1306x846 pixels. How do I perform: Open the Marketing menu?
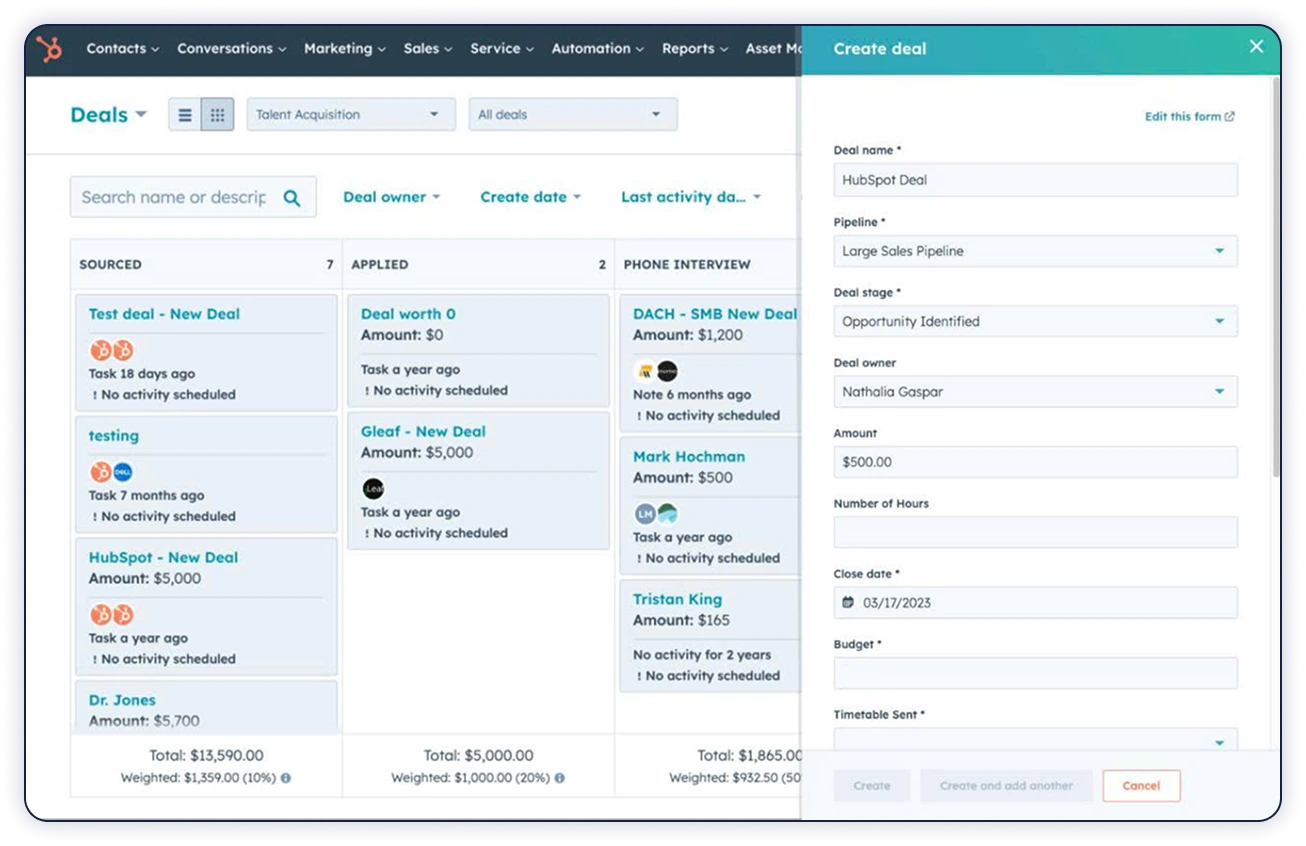345,48
